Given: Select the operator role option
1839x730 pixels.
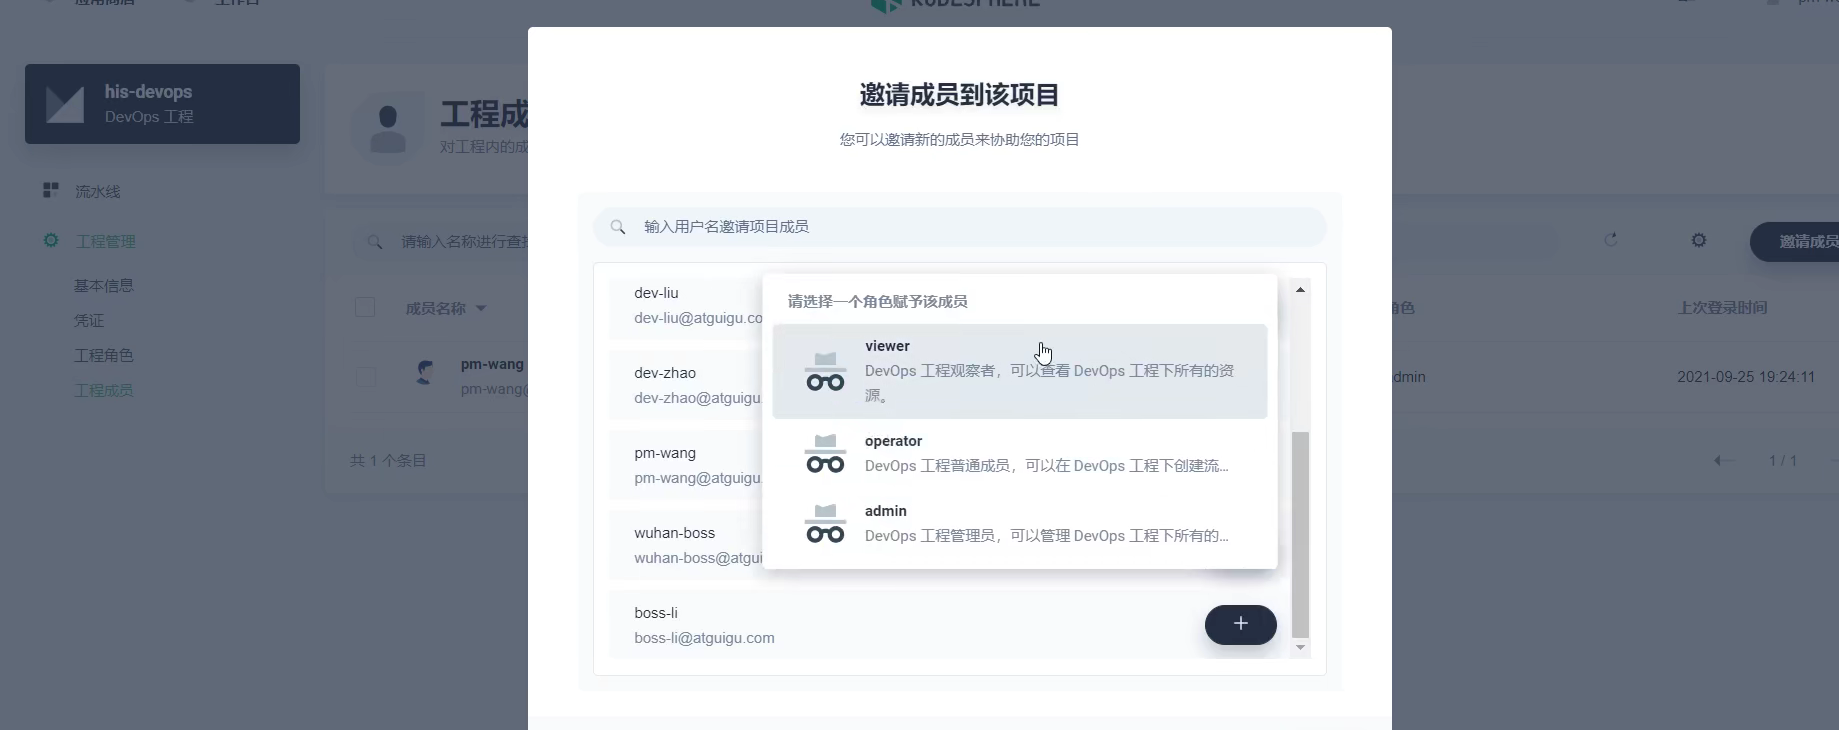Looking at the screenshot, I should pyautogui.click(x=1019, y=453).
